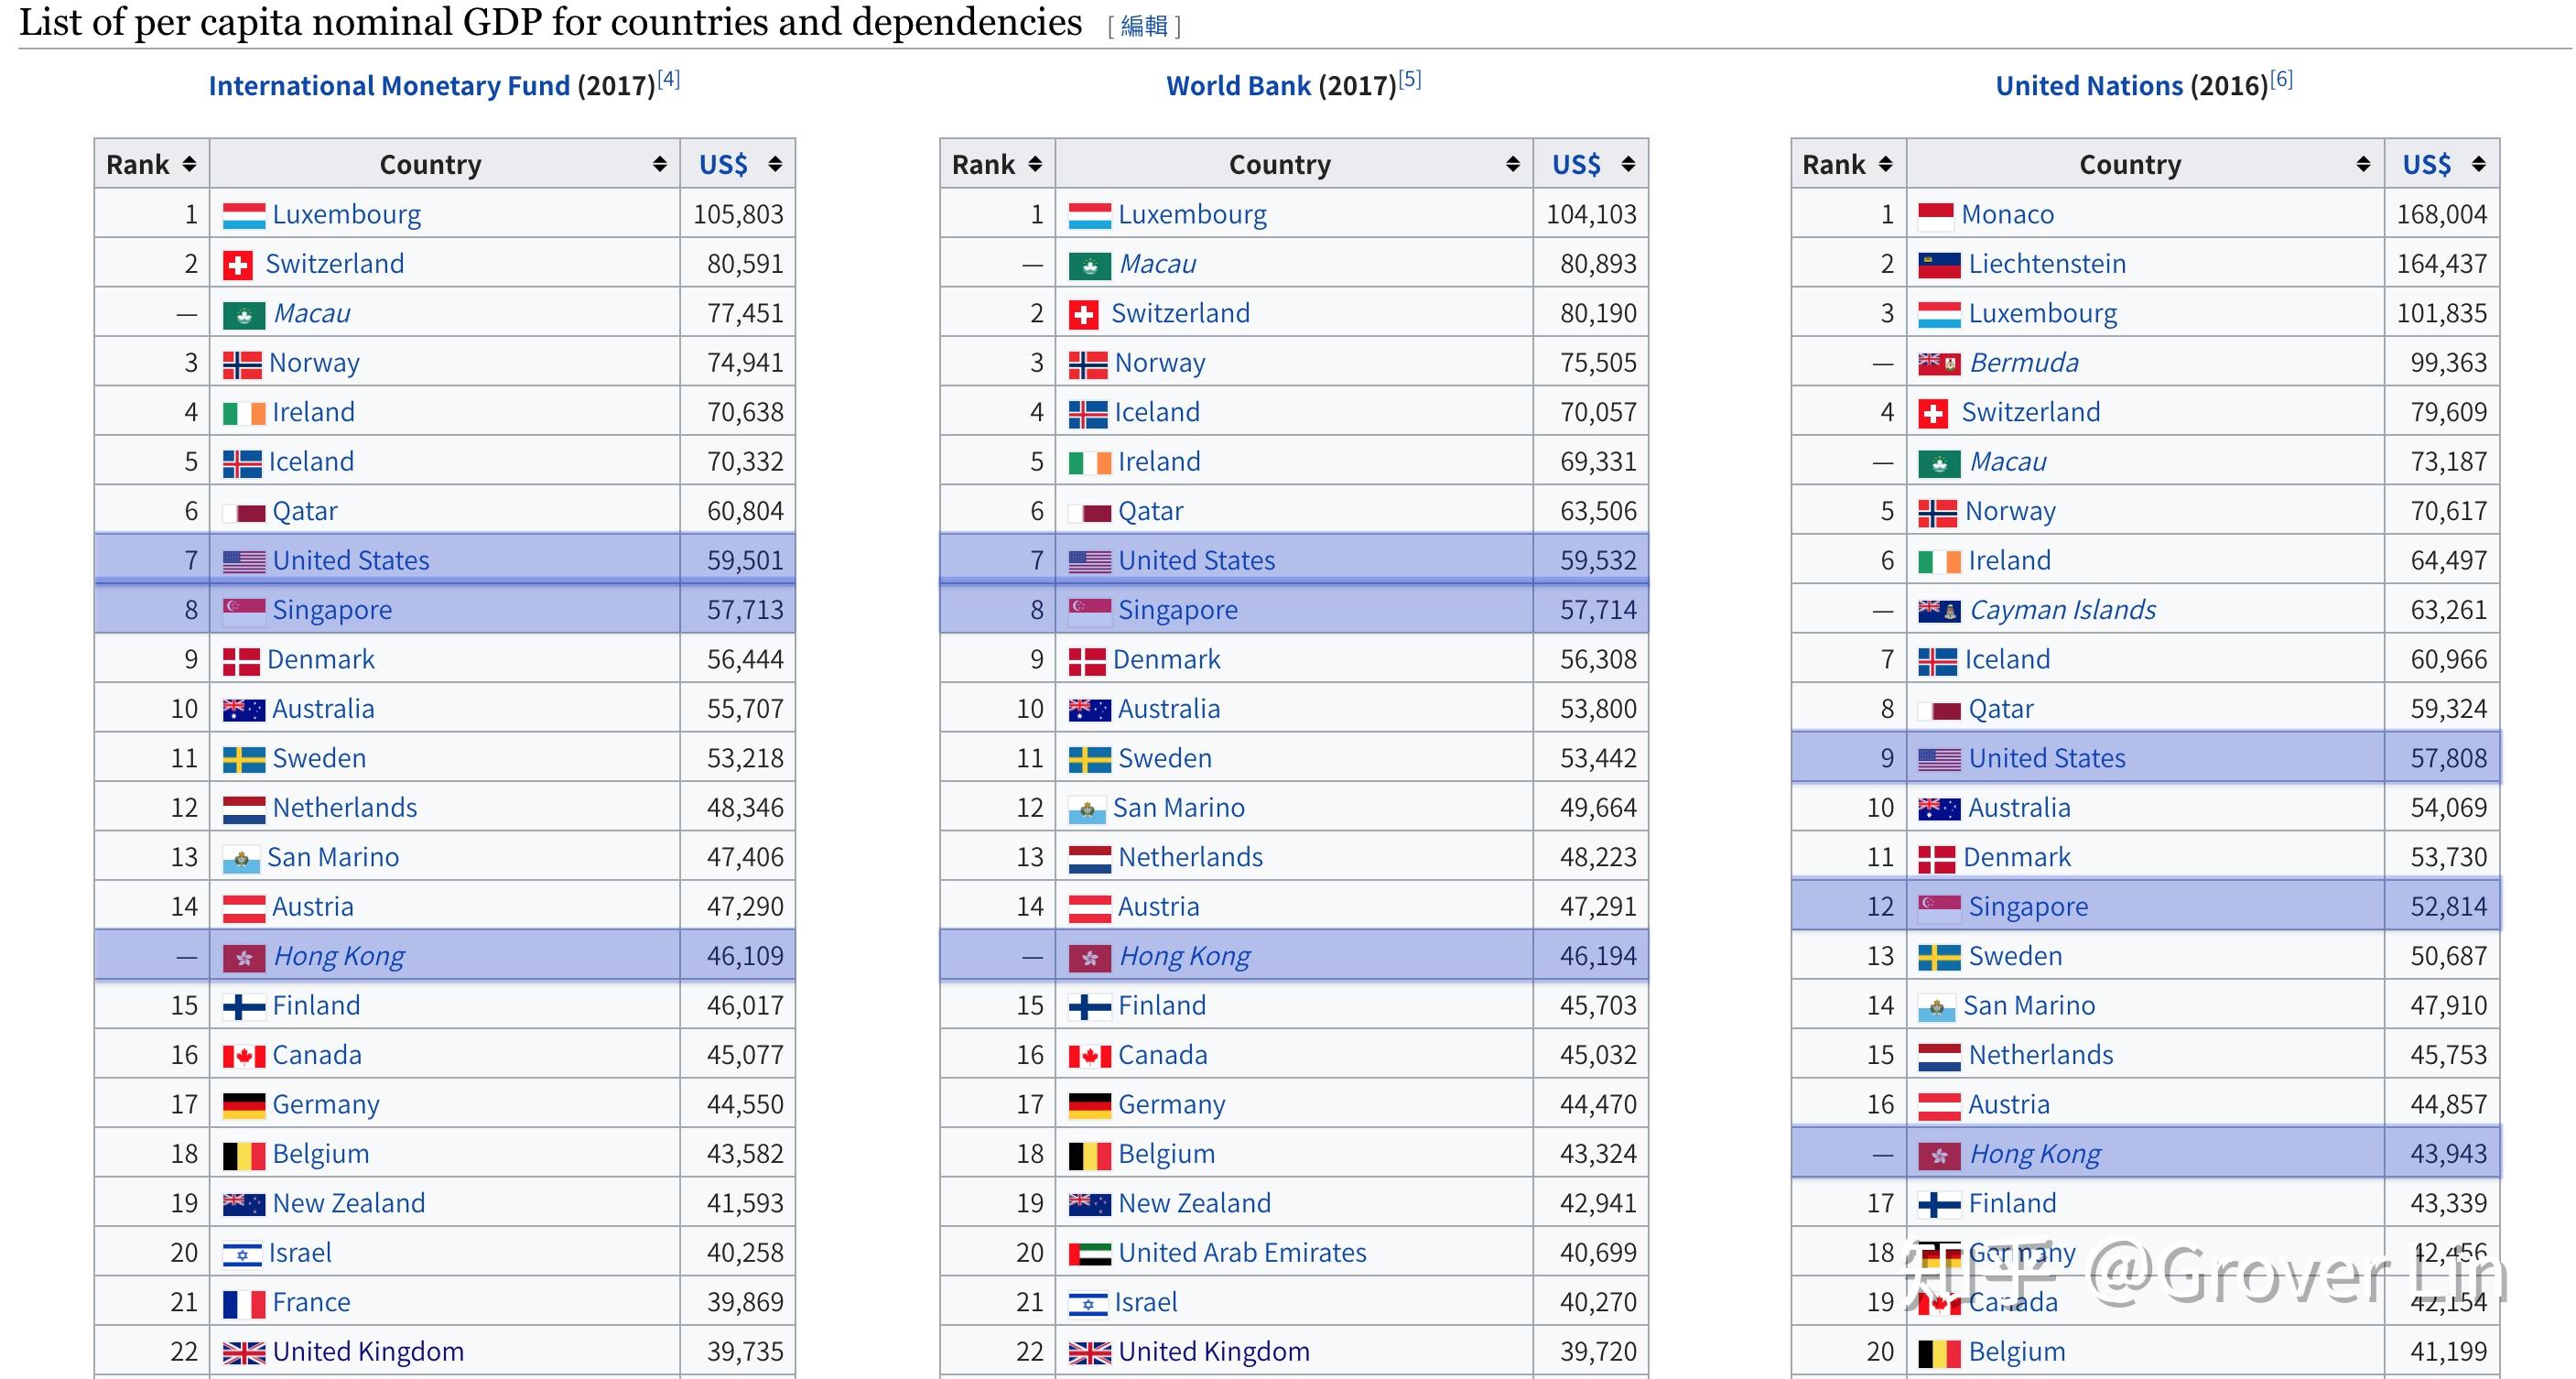Open Hong Kong link in IMF table
This screenshot has width=2576, height=1379.
[339, 957]
